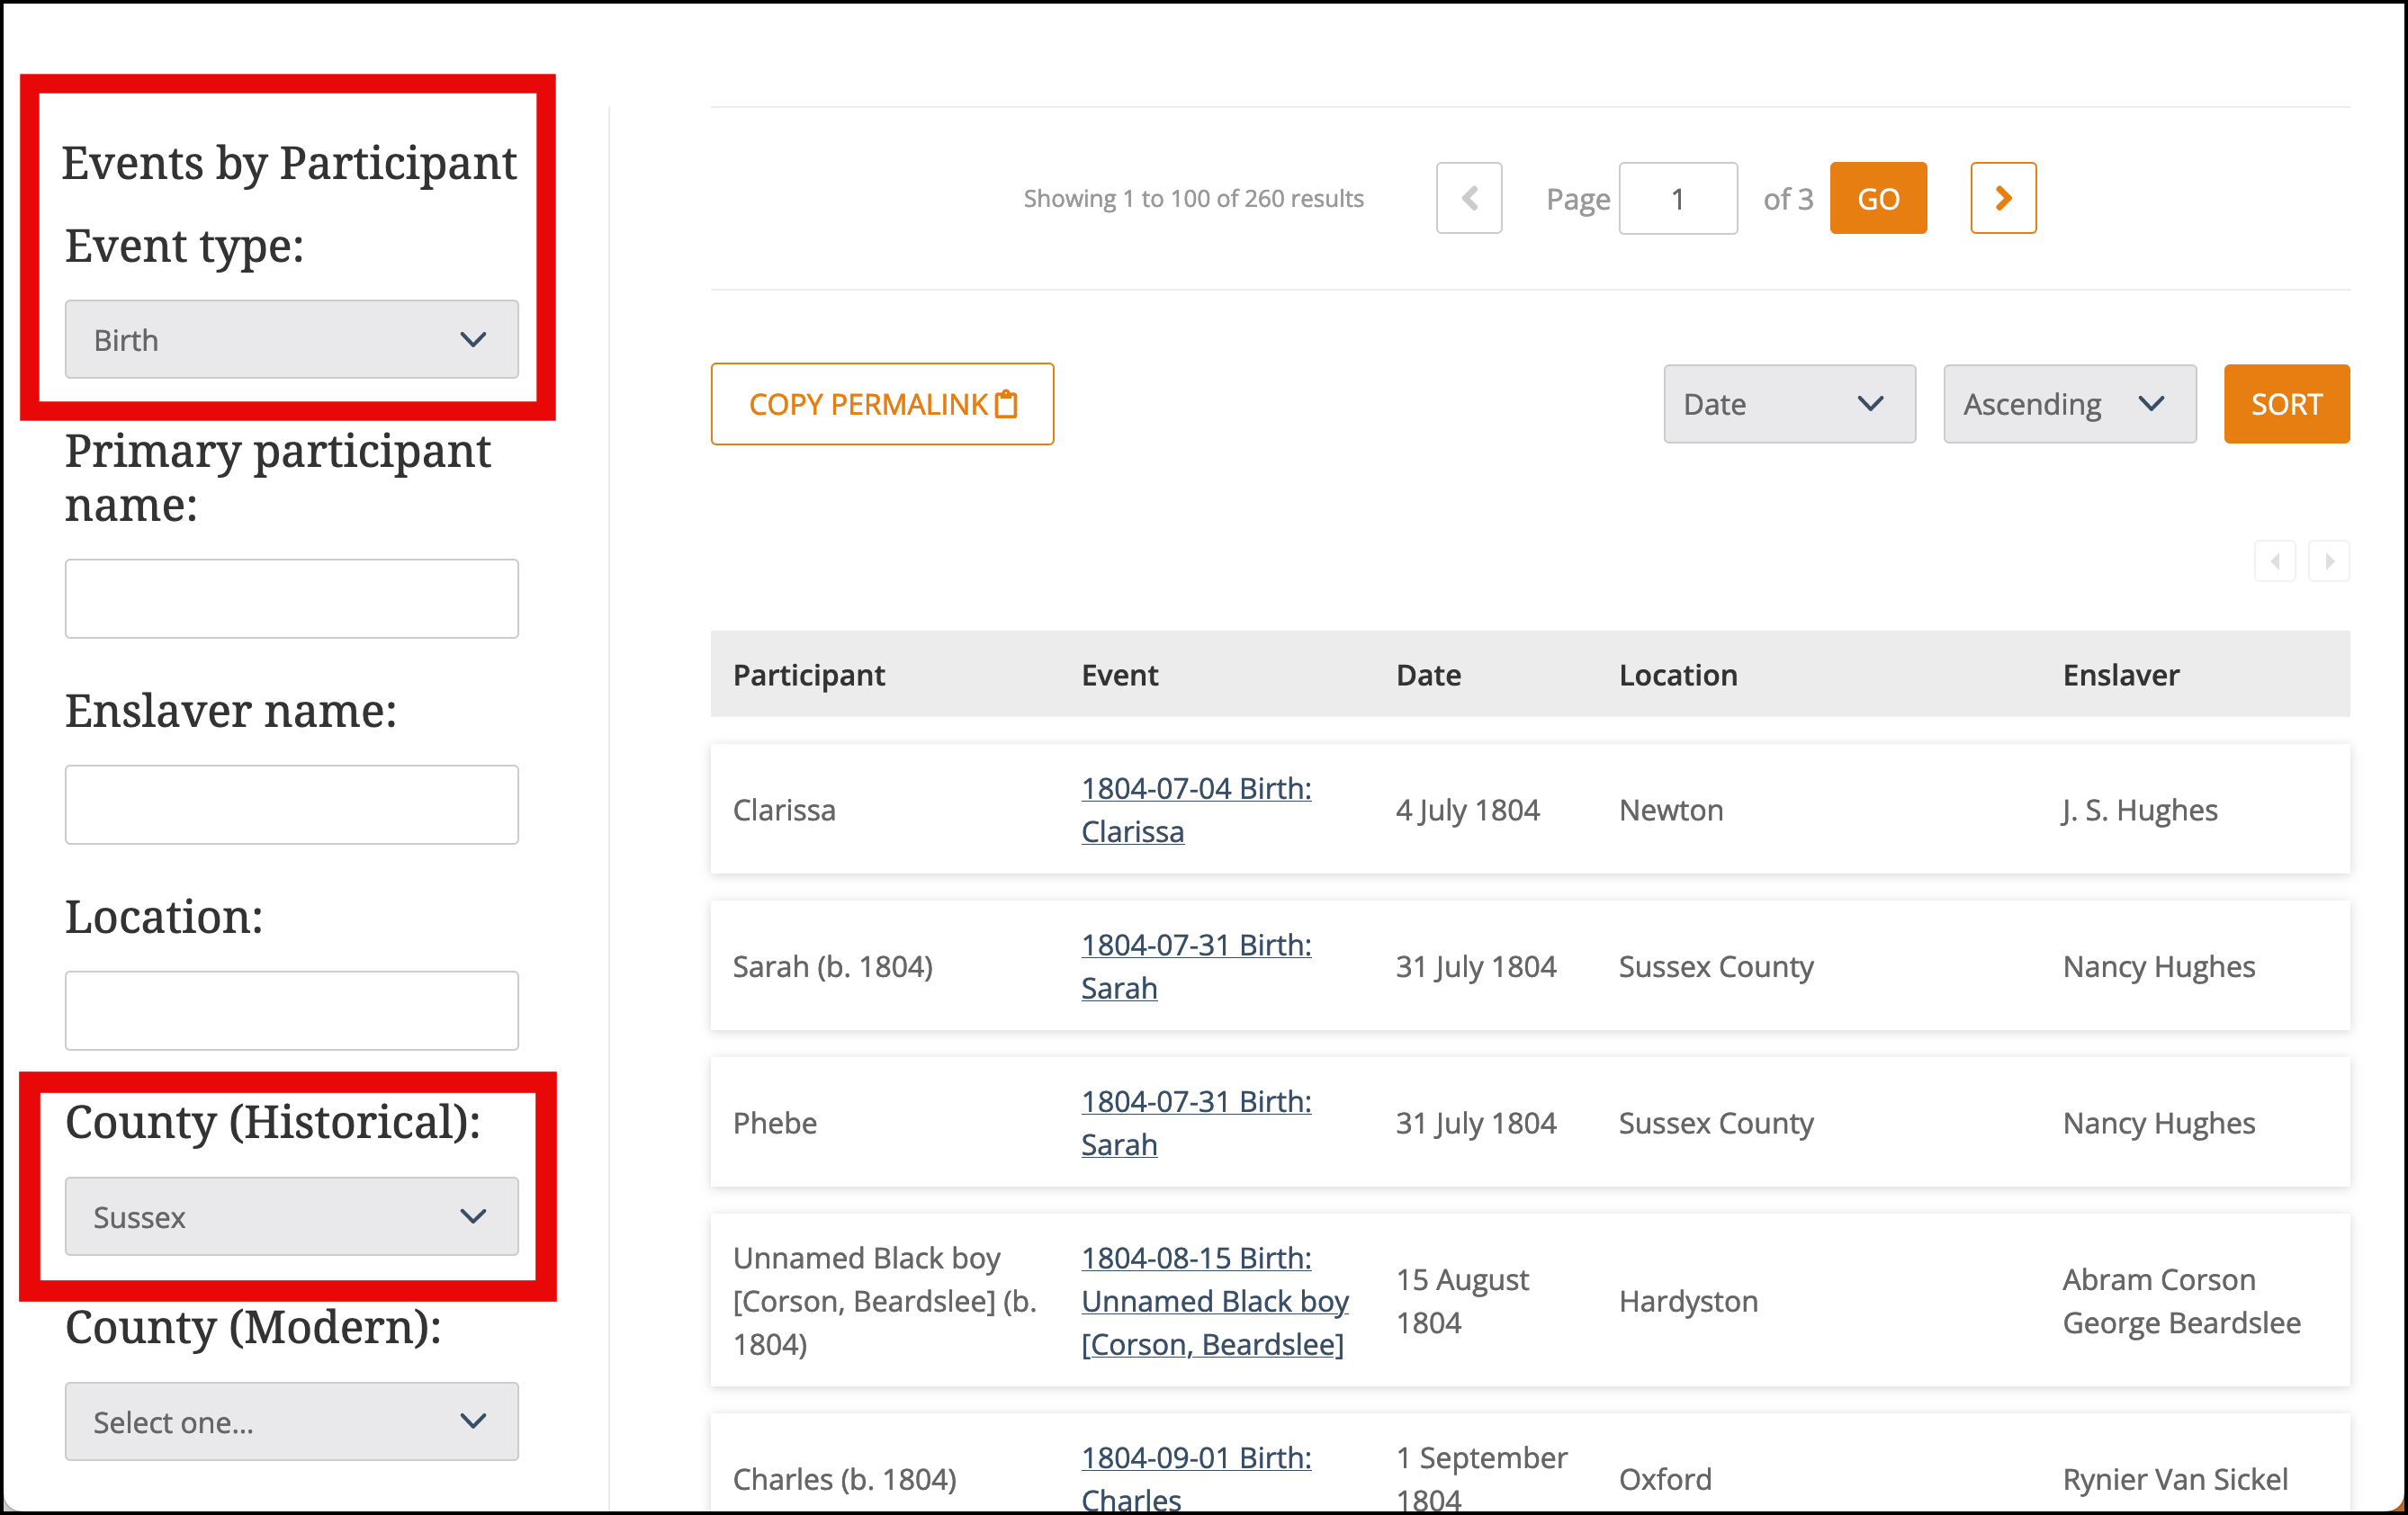
Task: Open the Ascending sort order dropdown
Action: [2069, 404]
